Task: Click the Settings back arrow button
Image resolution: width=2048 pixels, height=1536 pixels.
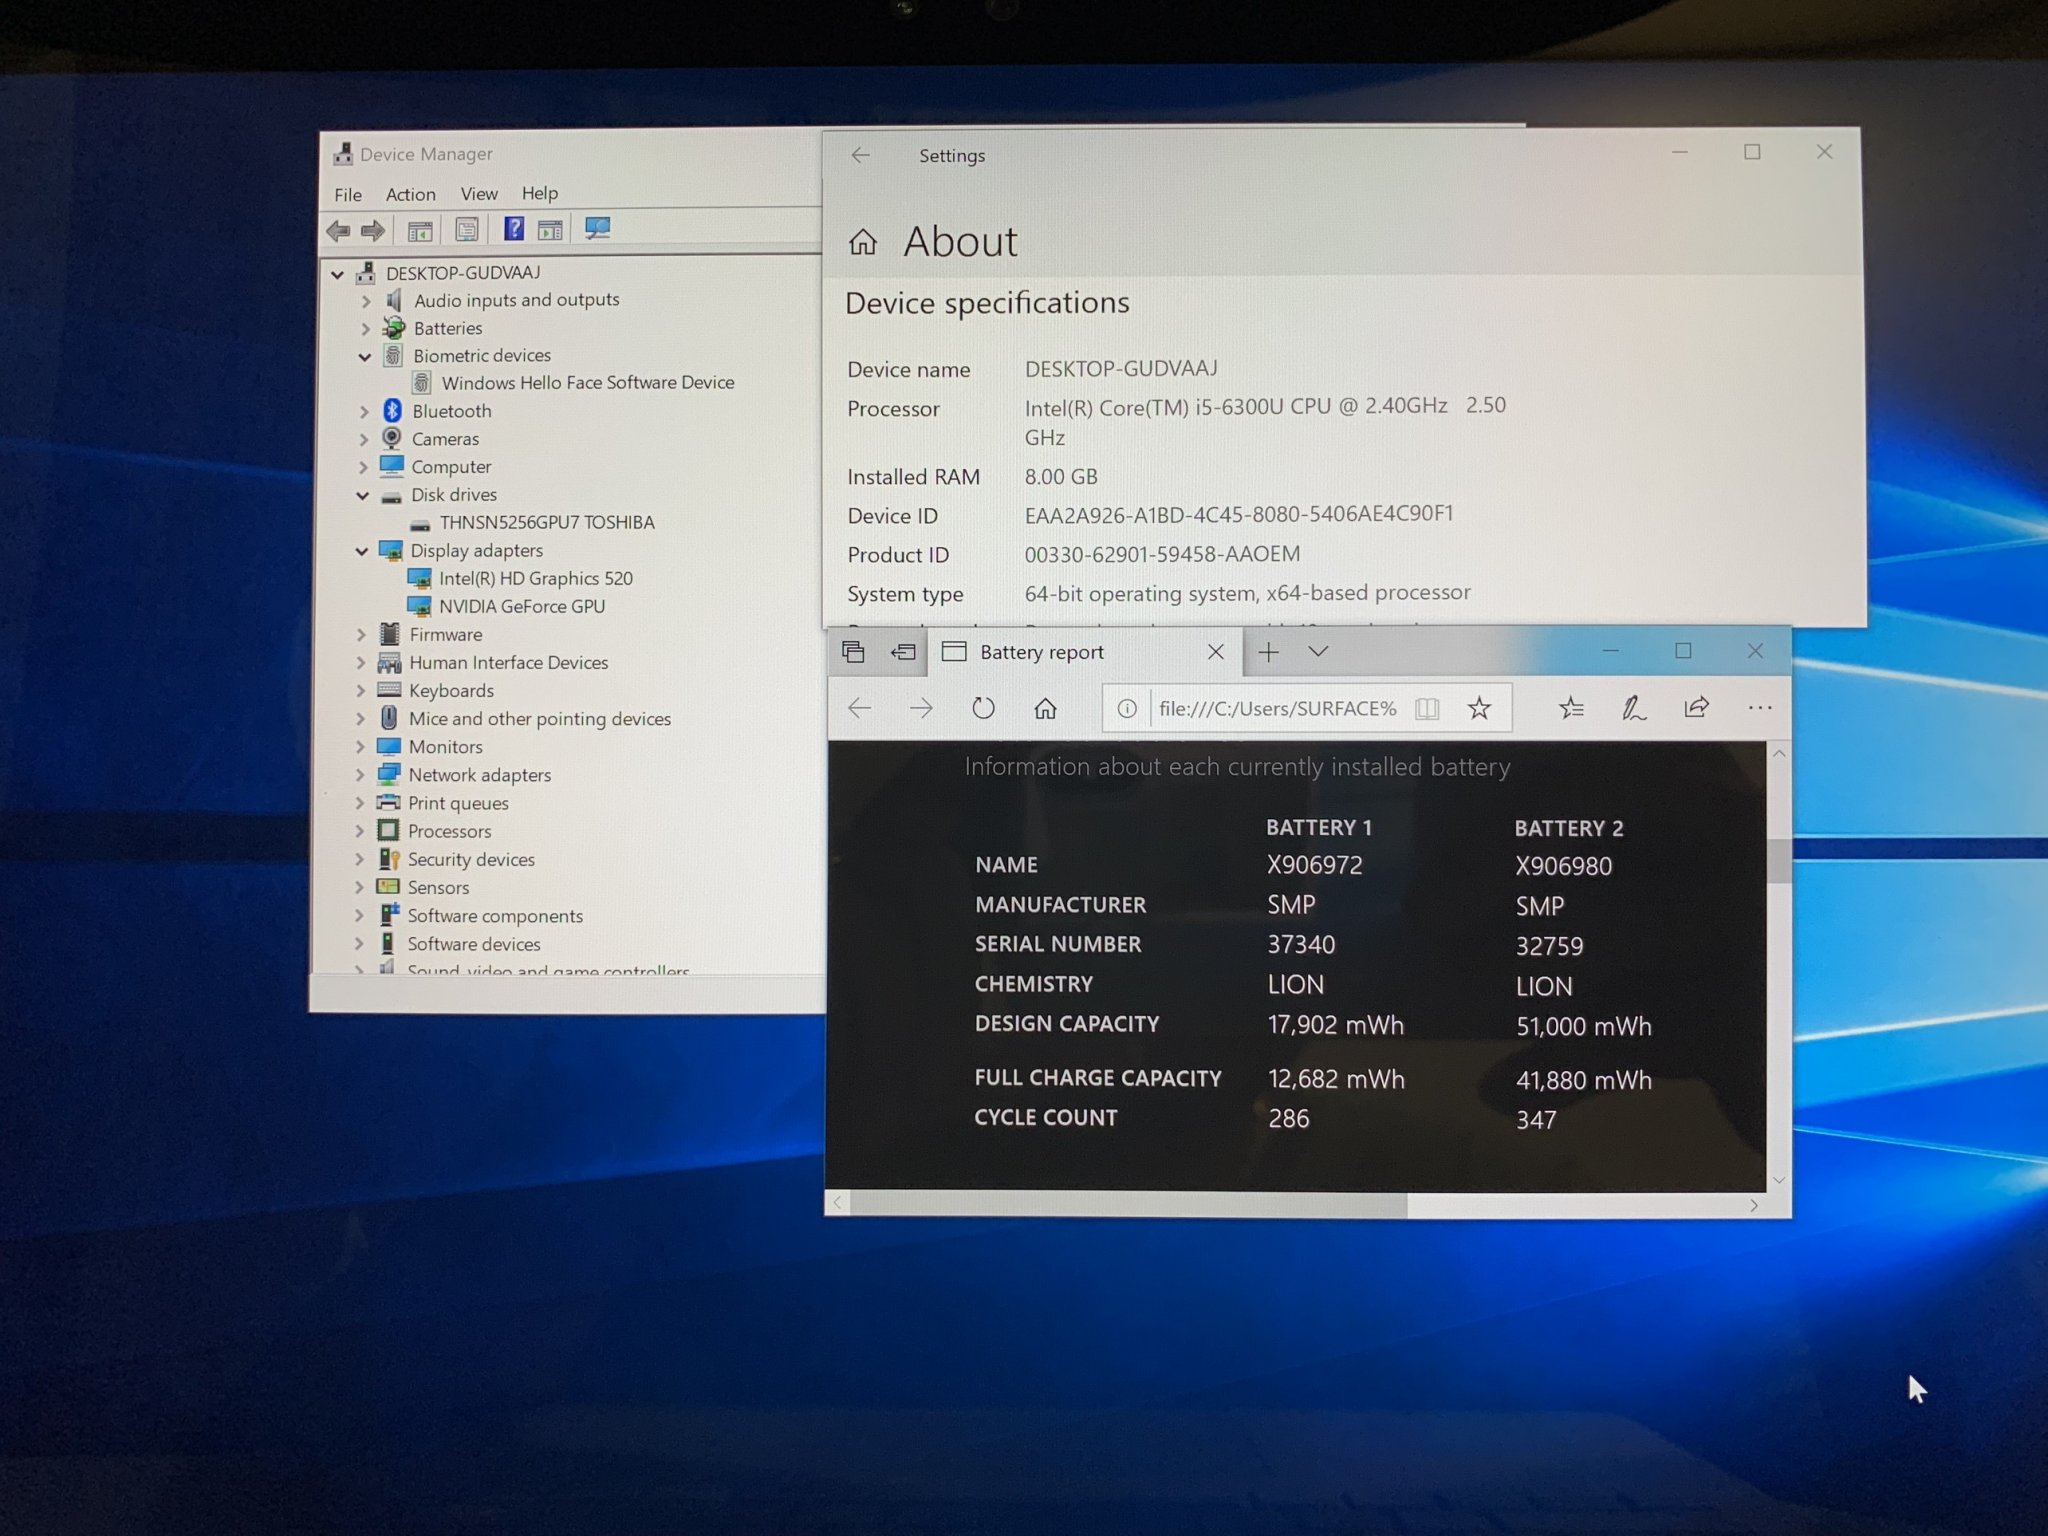Action: pyautogui.click(x=860, y=156)
